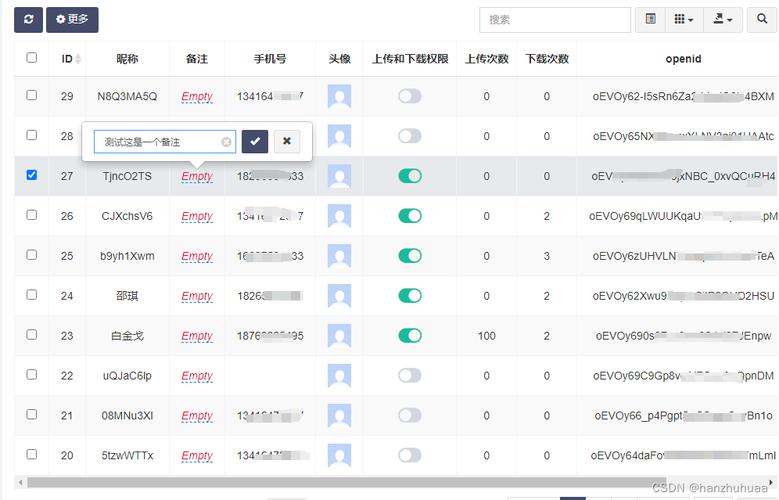Screen dimensions: 779x500
Task: Select the checkbox for row 21
Action: point(31,415)
